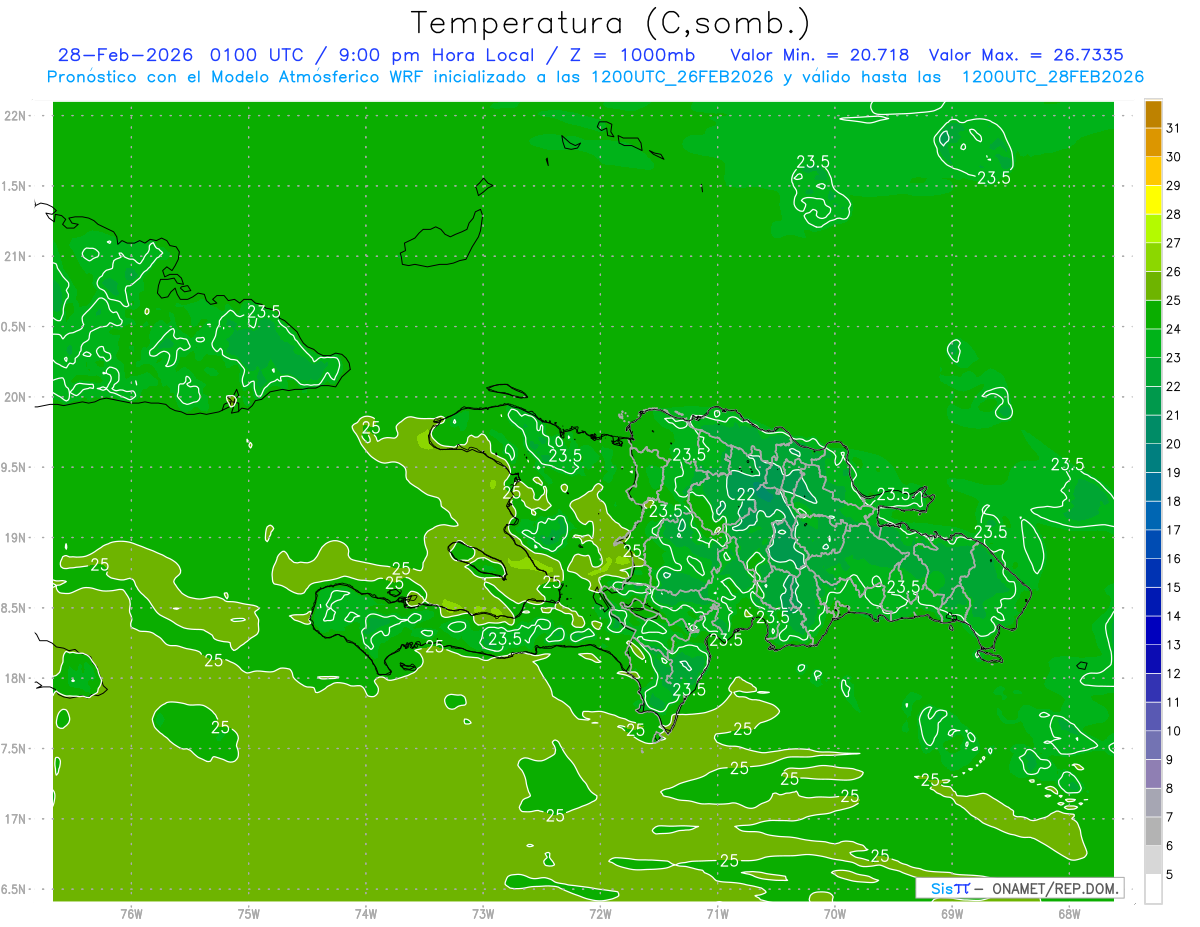Screen dimensions: 1200x927
Task: Click the gray swatch between 6 and 7
Action: [x=1153, y=832]
